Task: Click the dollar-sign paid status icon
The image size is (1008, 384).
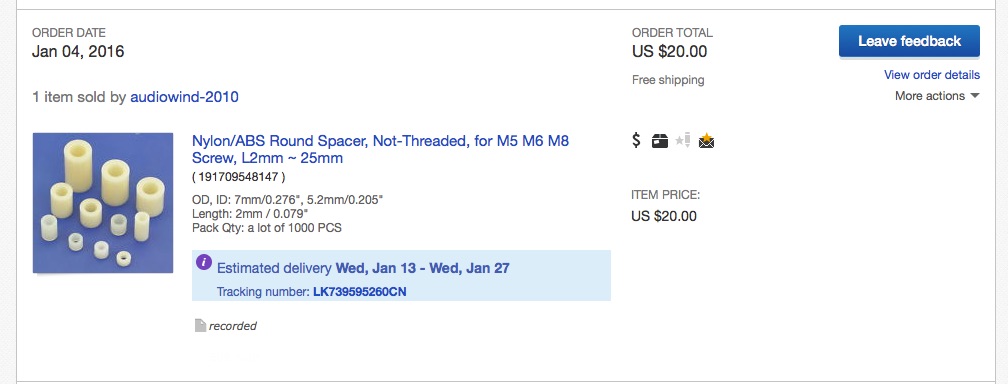Action: coord(636,140)
